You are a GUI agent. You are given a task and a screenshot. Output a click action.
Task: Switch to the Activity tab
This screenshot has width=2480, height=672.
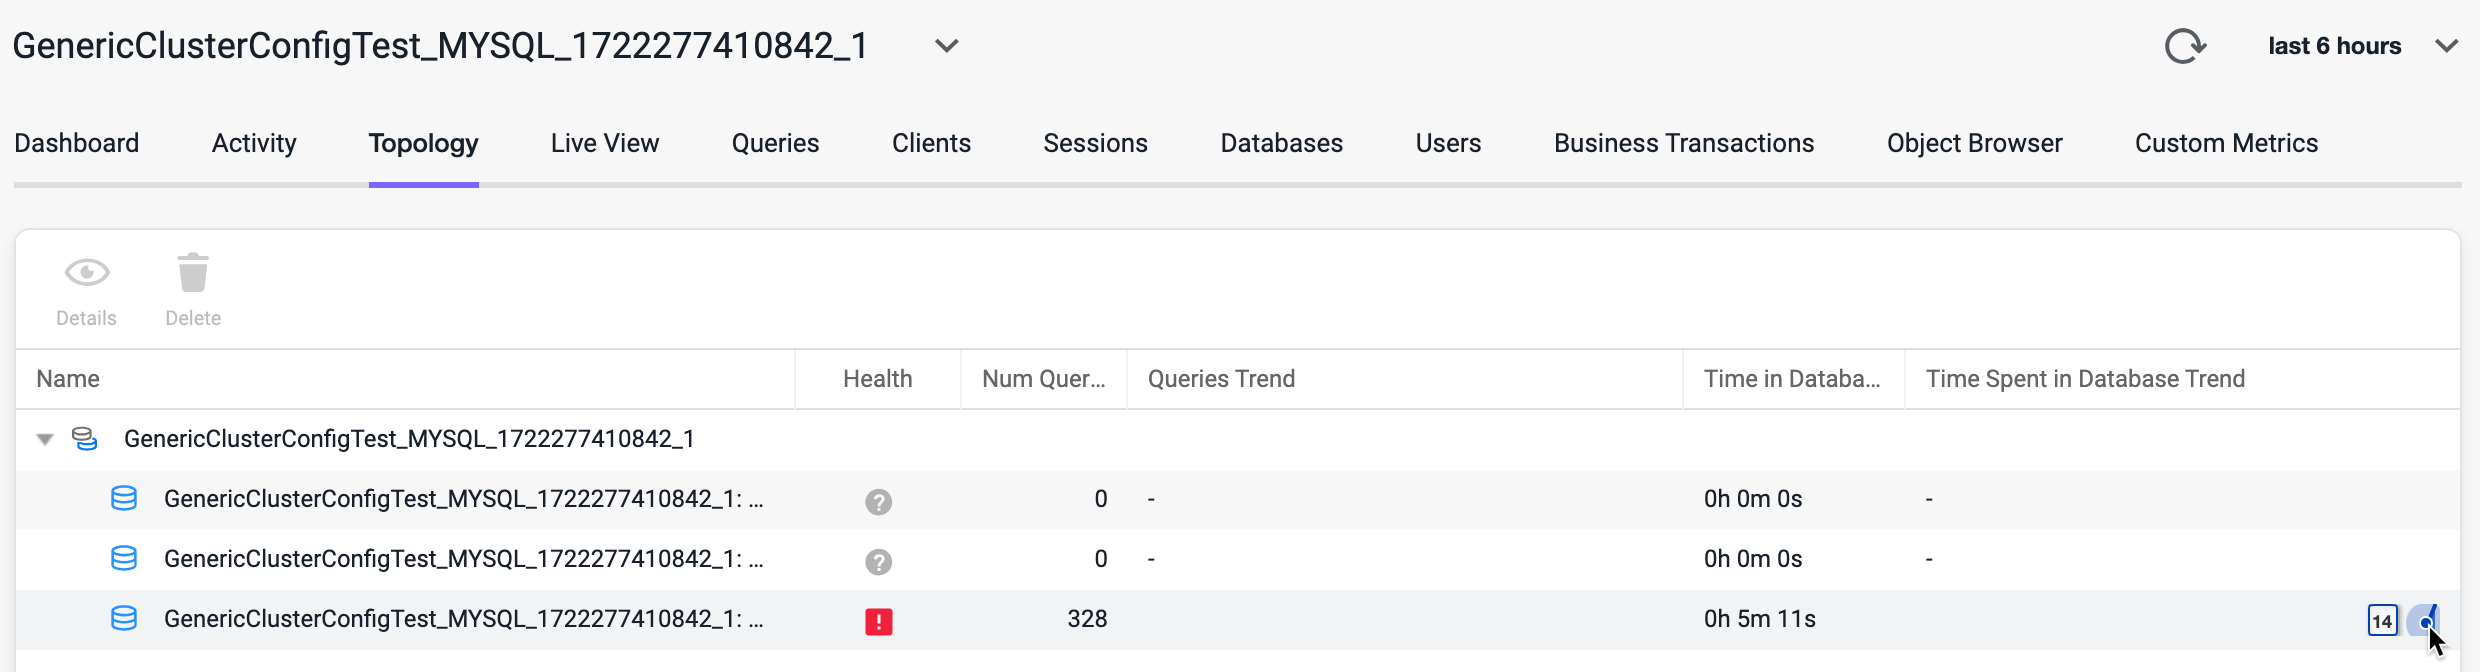pos(254,143)
